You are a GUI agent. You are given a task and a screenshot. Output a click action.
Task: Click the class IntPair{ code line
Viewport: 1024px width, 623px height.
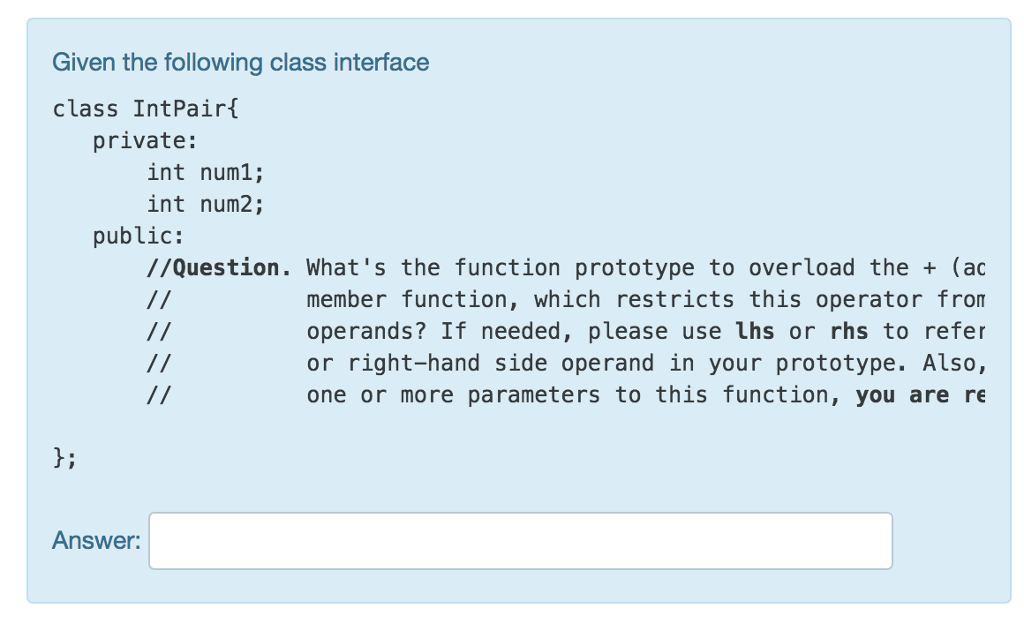click(147, 108)
